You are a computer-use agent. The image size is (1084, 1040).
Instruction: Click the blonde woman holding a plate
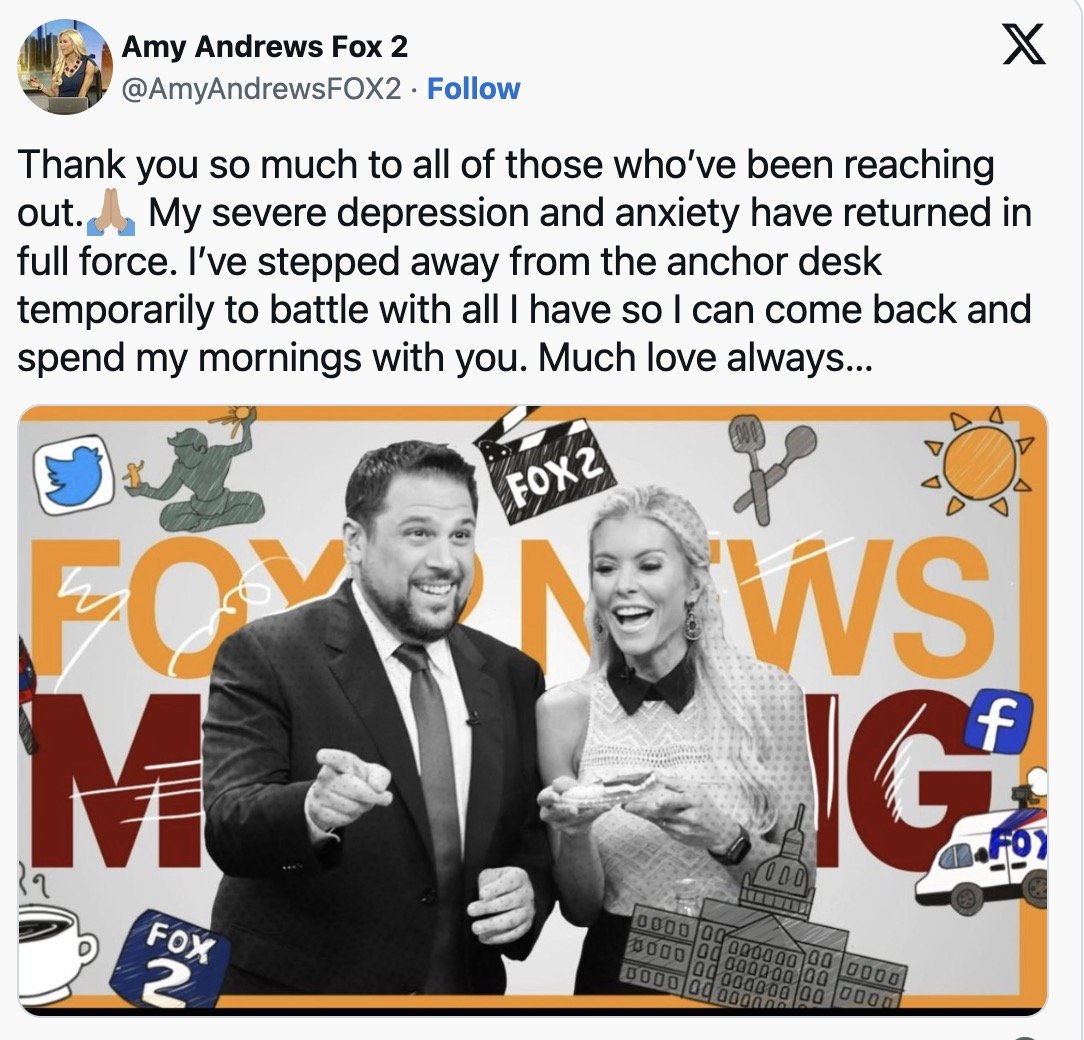click(678, 747)
